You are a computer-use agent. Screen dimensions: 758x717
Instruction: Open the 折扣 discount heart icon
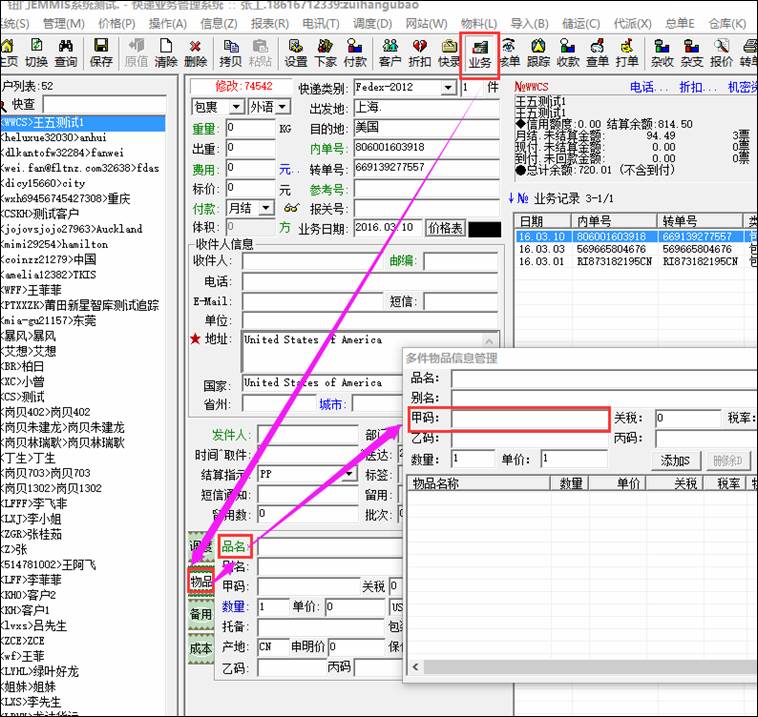coord(420,53)
